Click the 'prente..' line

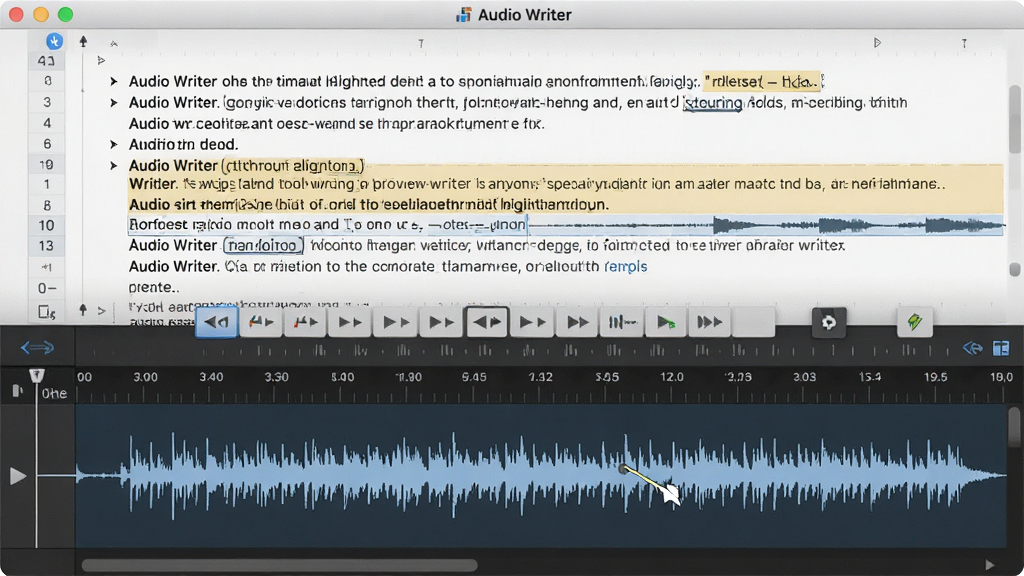click(153, 287)
